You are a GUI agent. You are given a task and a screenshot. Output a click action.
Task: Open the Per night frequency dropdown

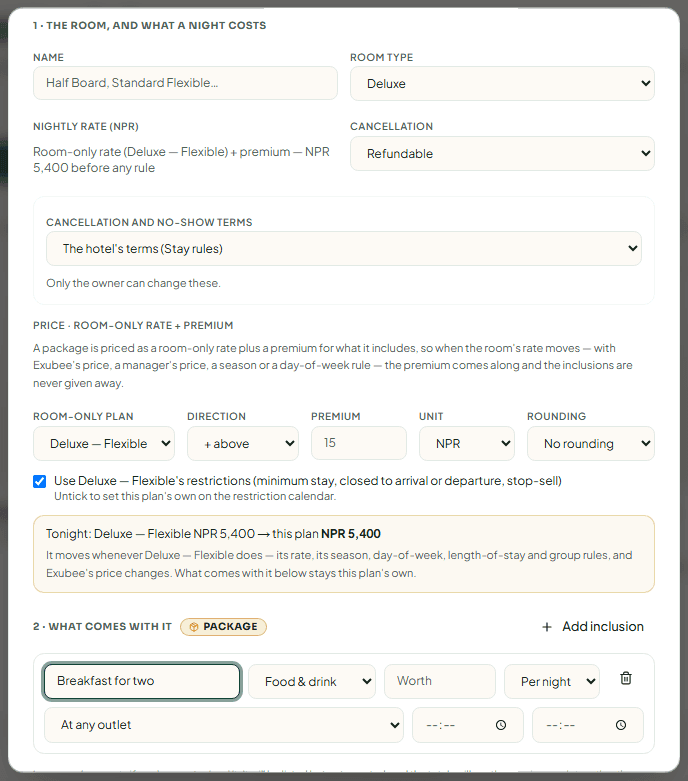[x=551, y=681]
